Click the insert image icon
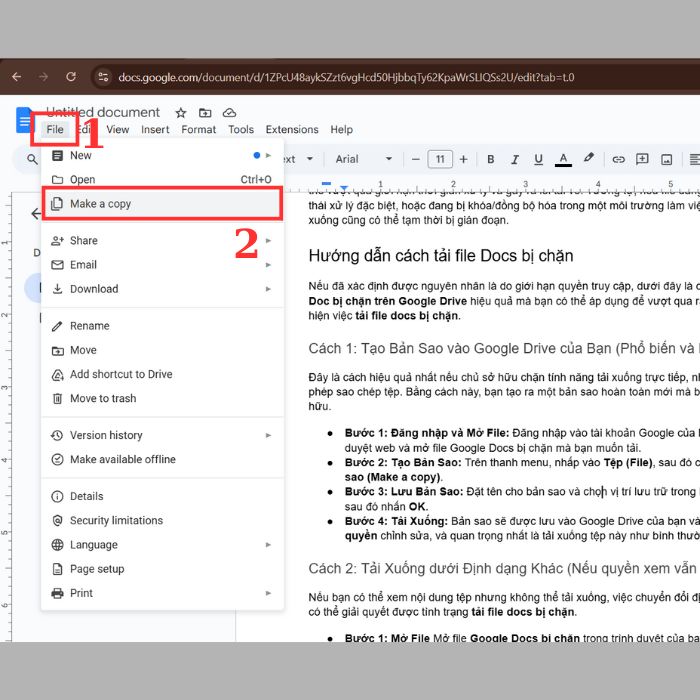This screenshot has width=700, height=700. [667, 159]
